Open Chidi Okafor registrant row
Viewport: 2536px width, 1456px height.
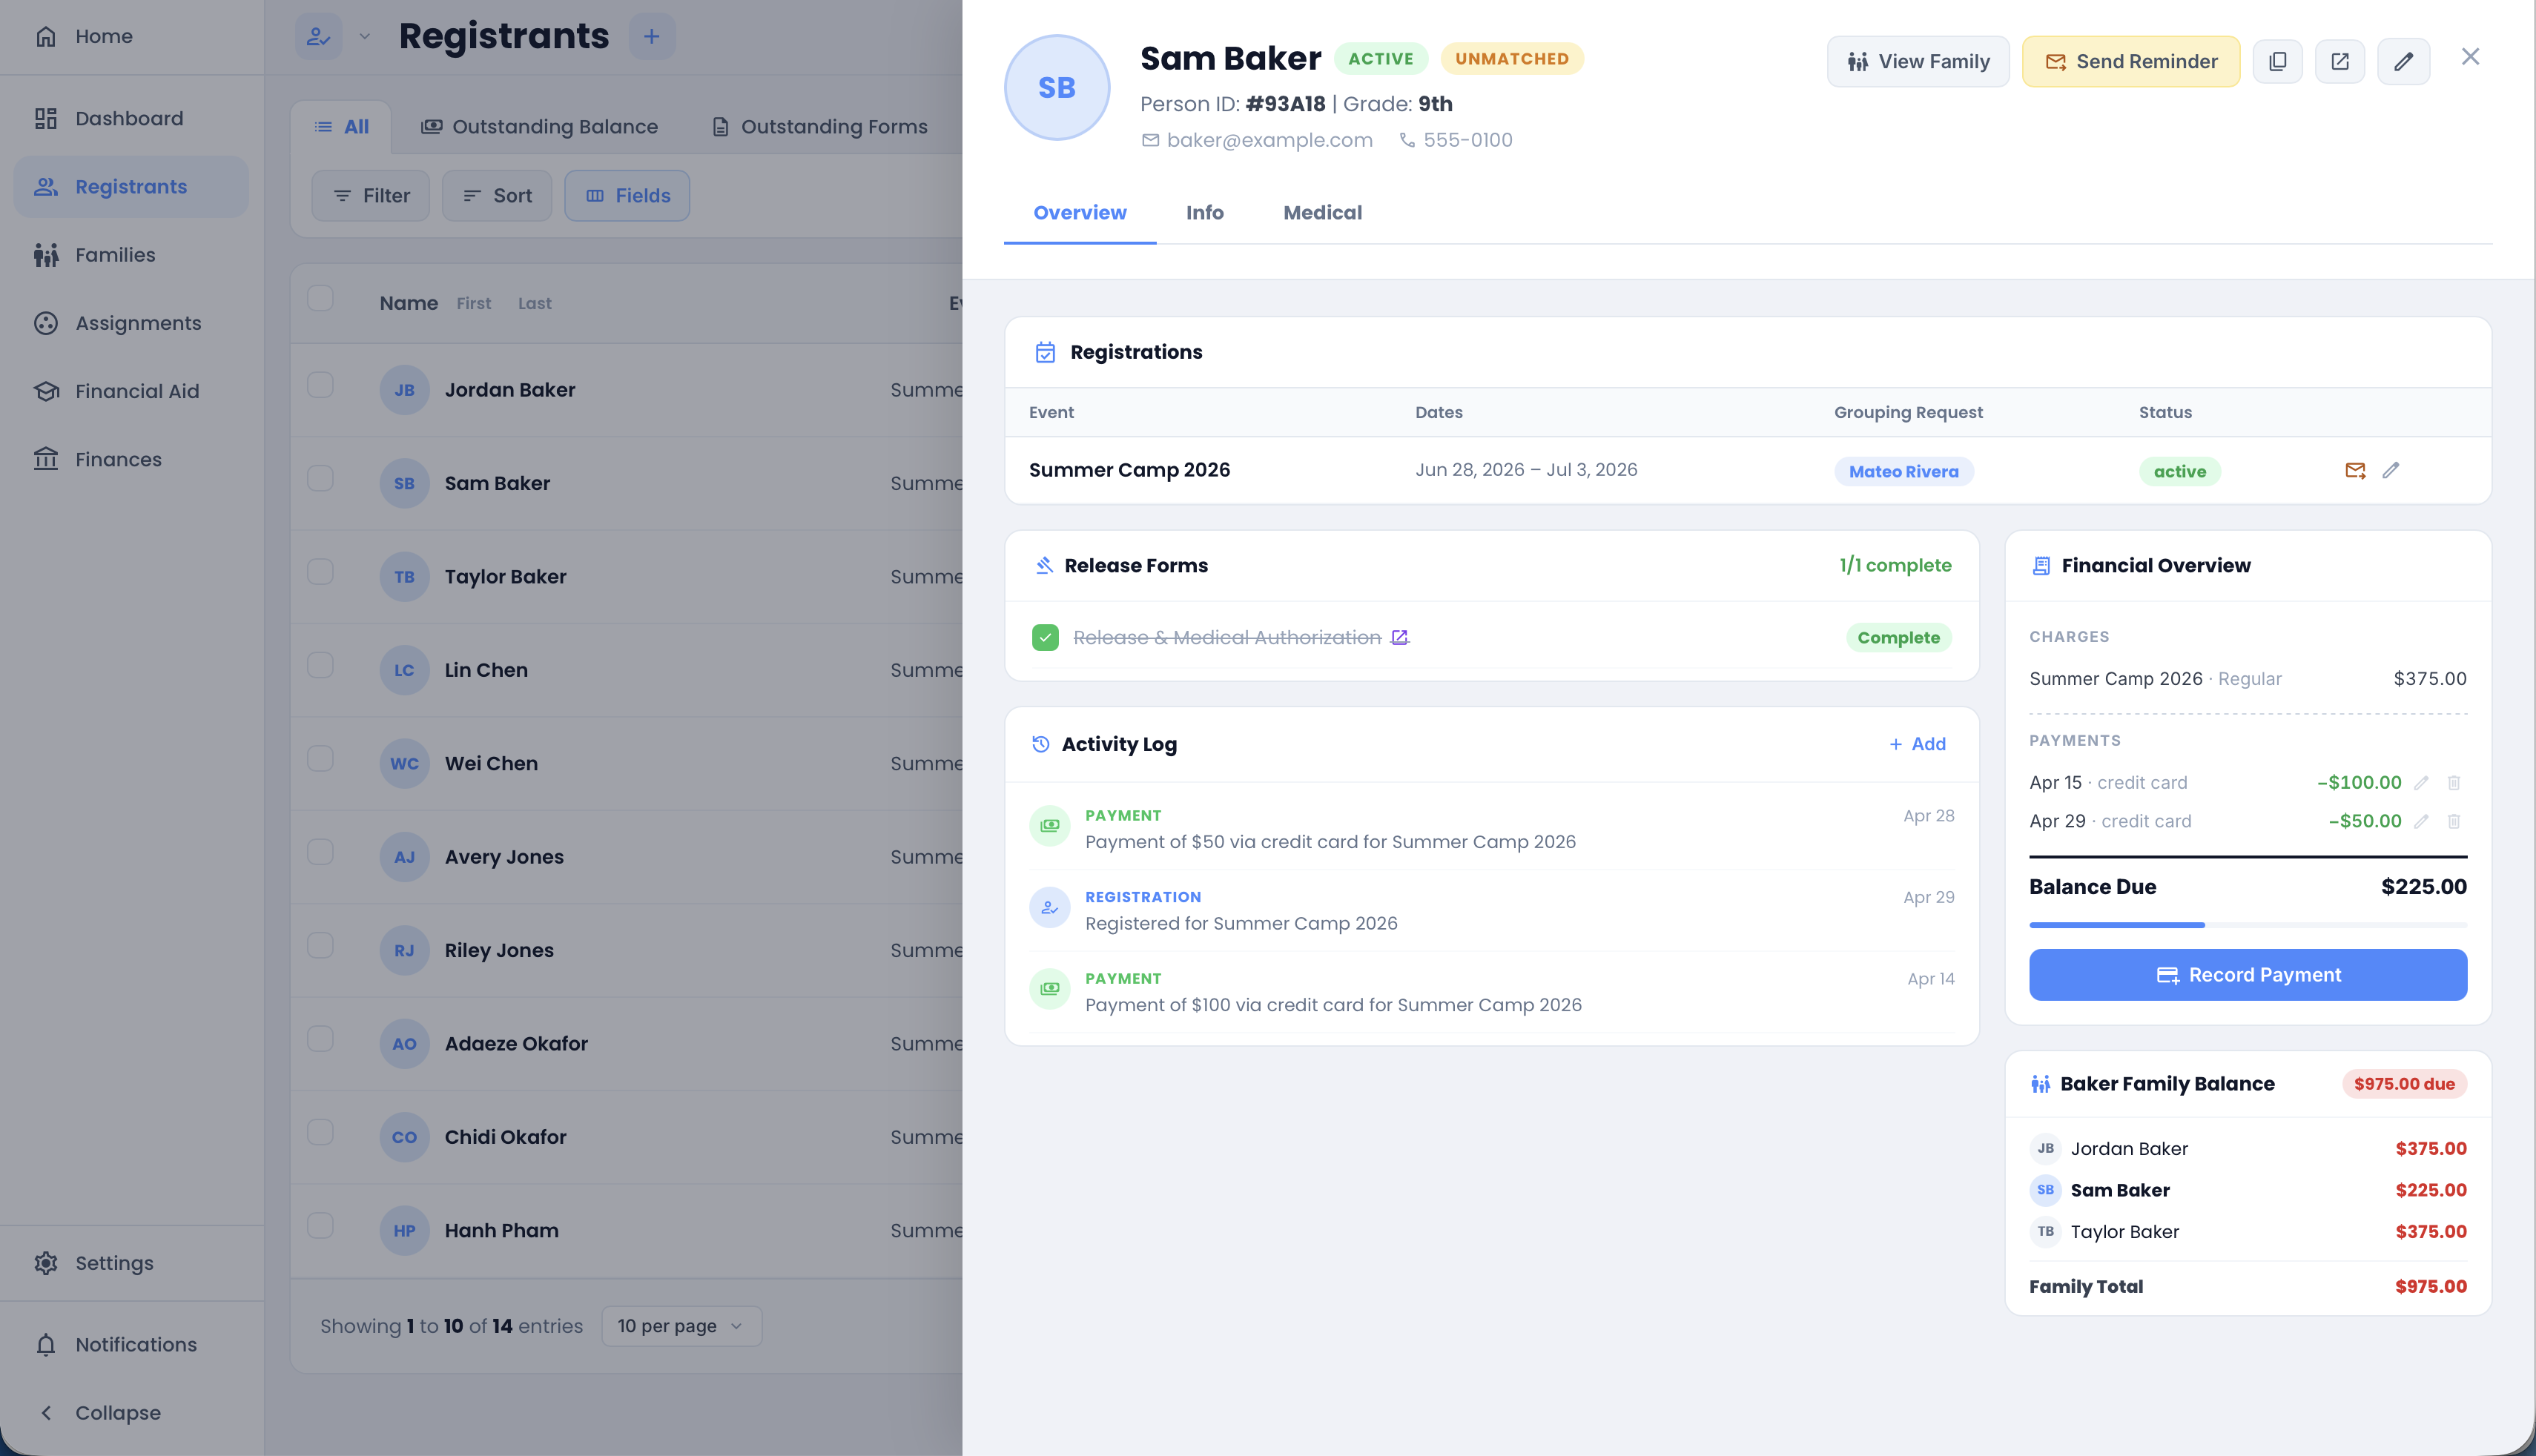pos(626,1137)
